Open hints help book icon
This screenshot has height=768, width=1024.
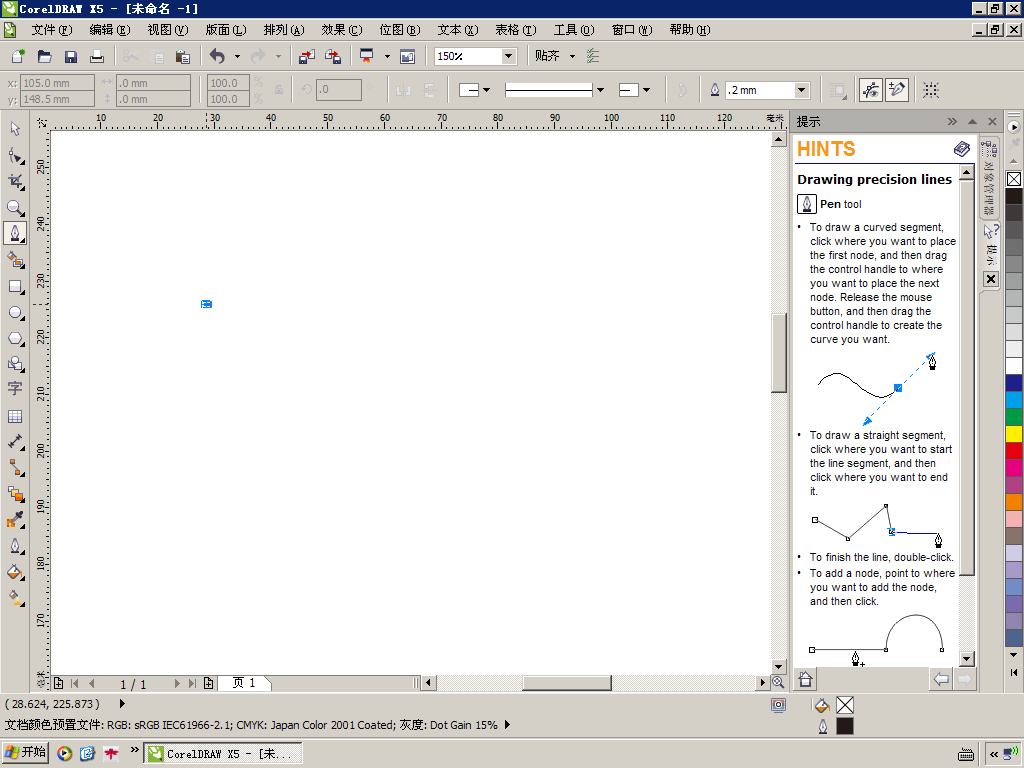coord(961,149)
